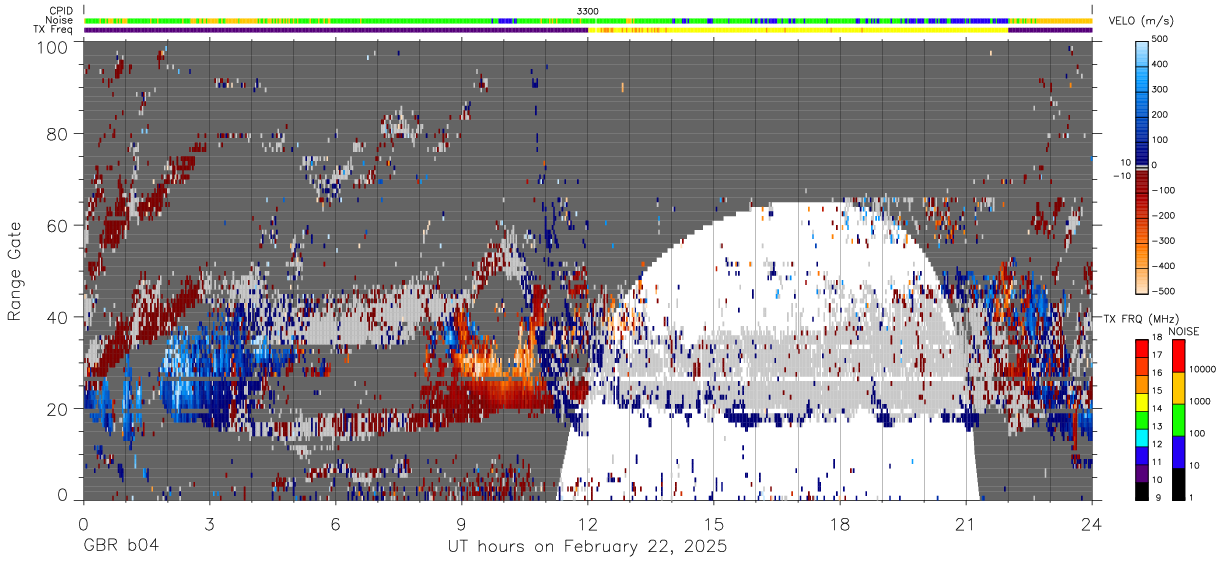Select the -300 tick on velocity colorbar
The height and width of the screenshot is (567, 1228).
1163,241
